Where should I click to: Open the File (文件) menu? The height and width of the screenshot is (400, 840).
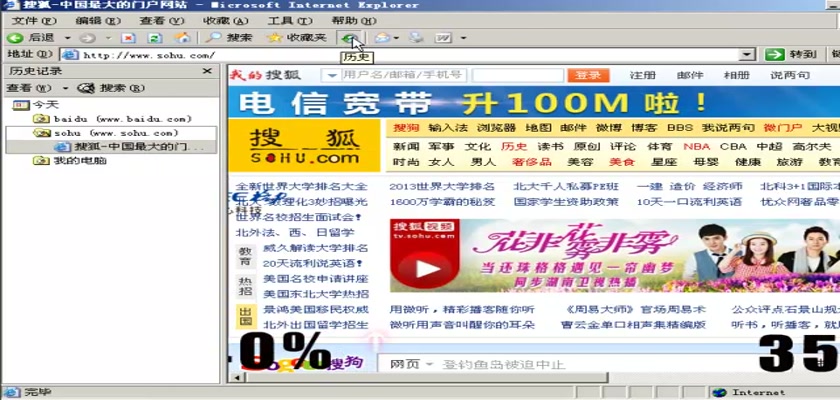pos(34,21)
